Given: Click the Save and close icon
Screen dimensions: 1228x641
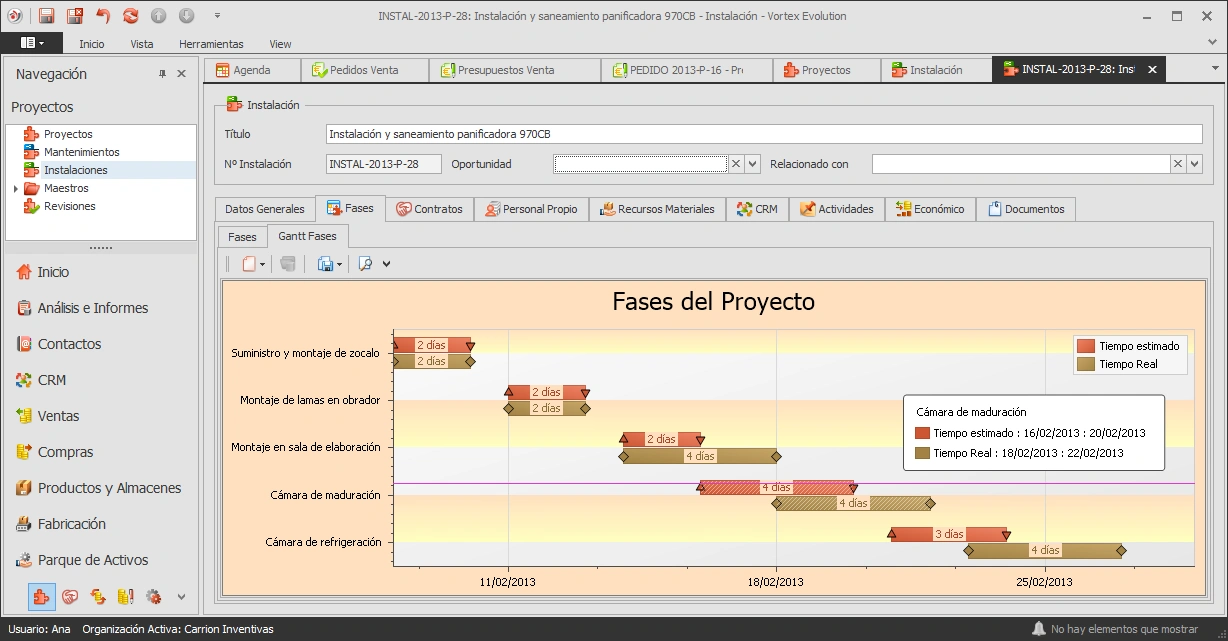Looking at the screenshot, I should [75, 16].
